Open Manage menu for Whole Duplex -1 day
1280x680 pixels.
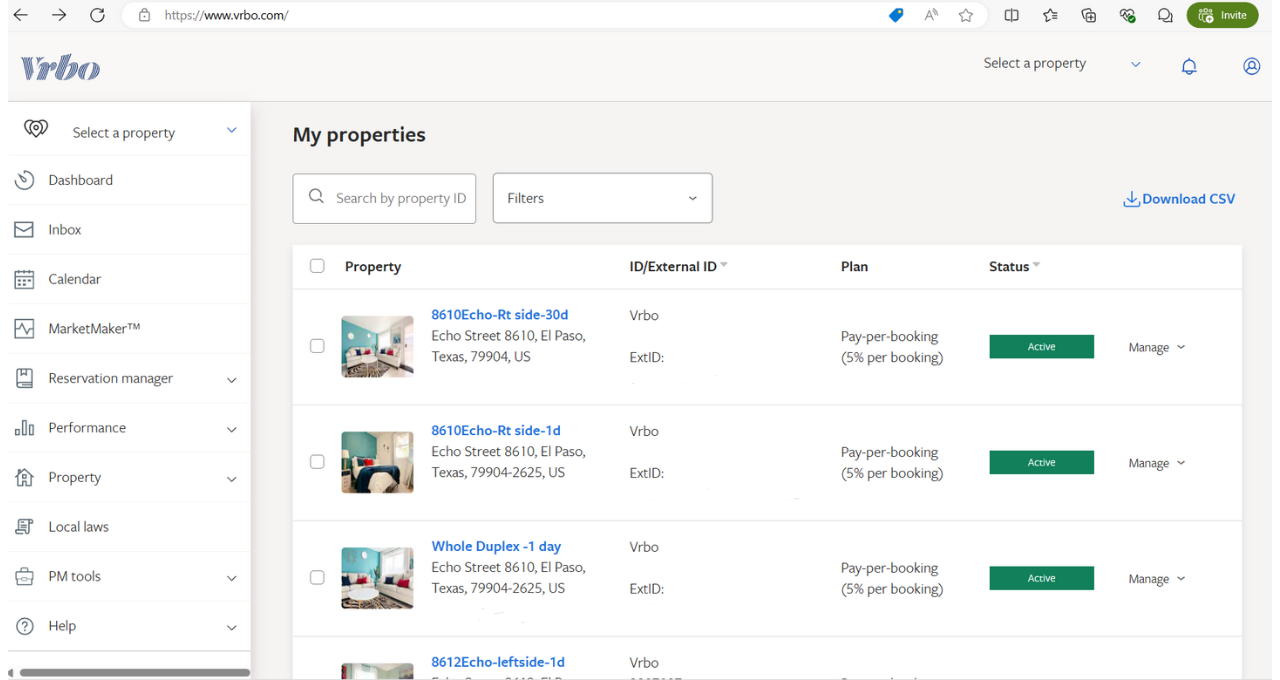1156,579
